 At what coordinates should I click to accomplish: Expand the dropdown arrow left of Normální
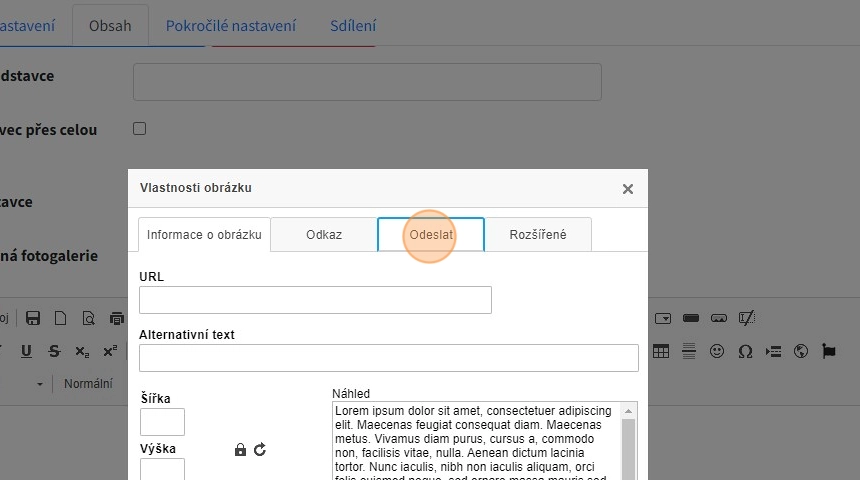tap(41, 384)
